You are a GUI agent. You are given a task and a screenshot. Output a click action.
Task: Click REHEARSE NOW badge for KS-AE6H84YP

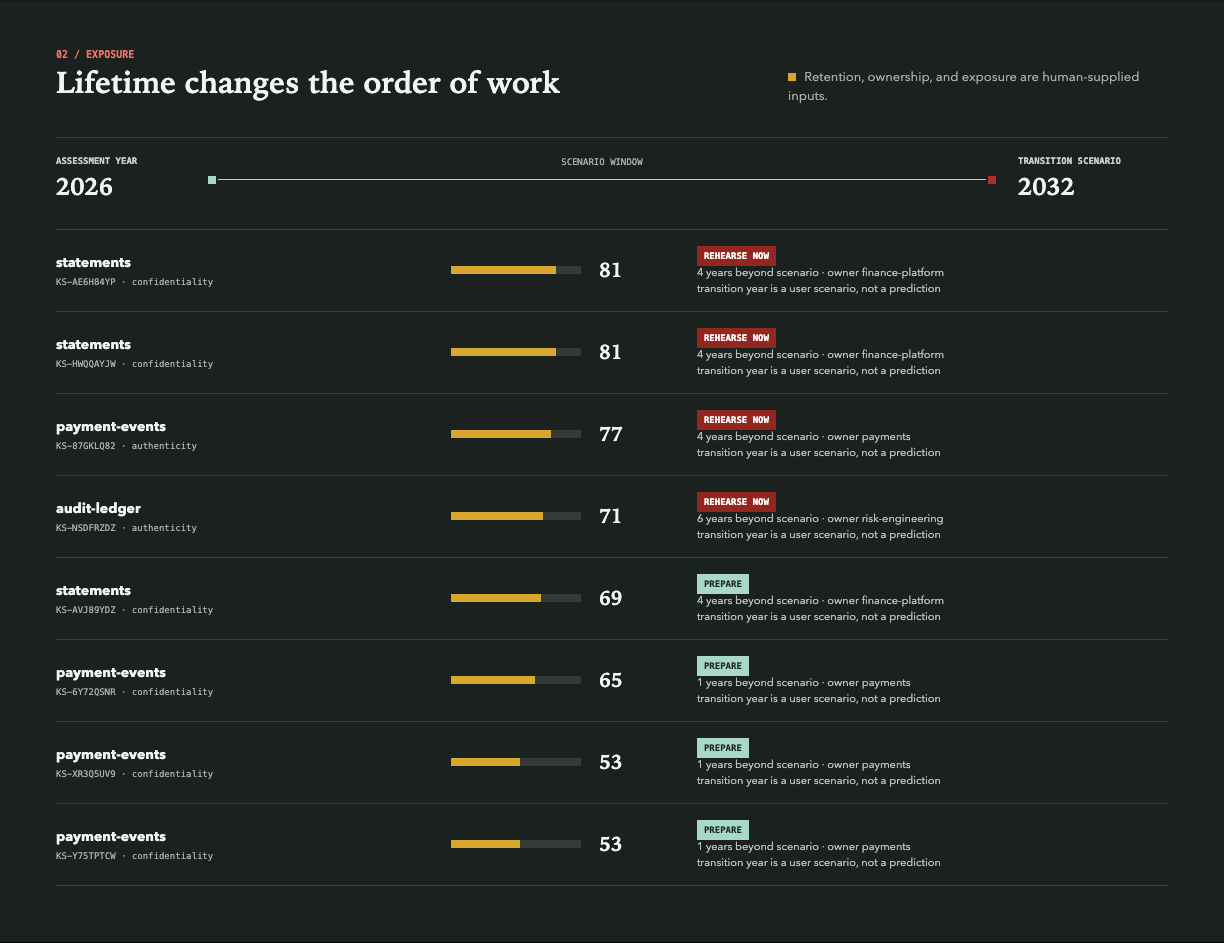tap(736, 256)
